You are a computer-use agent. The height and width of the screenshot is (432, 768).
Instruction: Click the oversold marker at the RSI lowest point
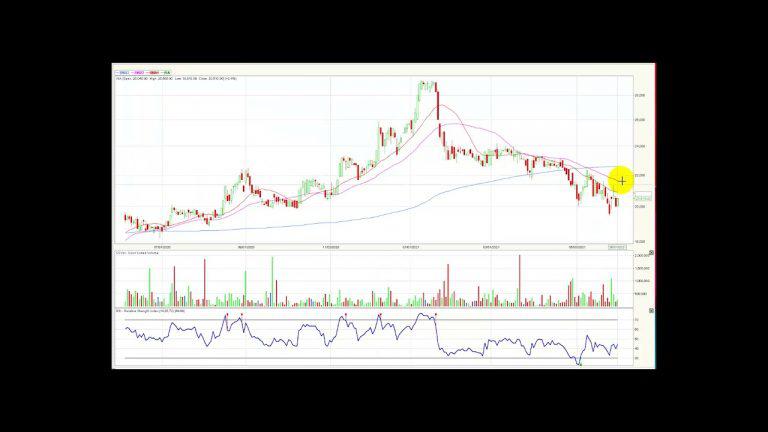(580, 364)
